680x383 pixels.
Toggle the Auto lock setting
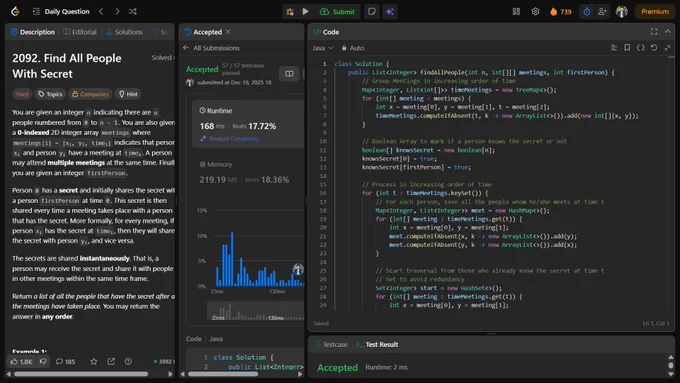(x=353, y=48)
